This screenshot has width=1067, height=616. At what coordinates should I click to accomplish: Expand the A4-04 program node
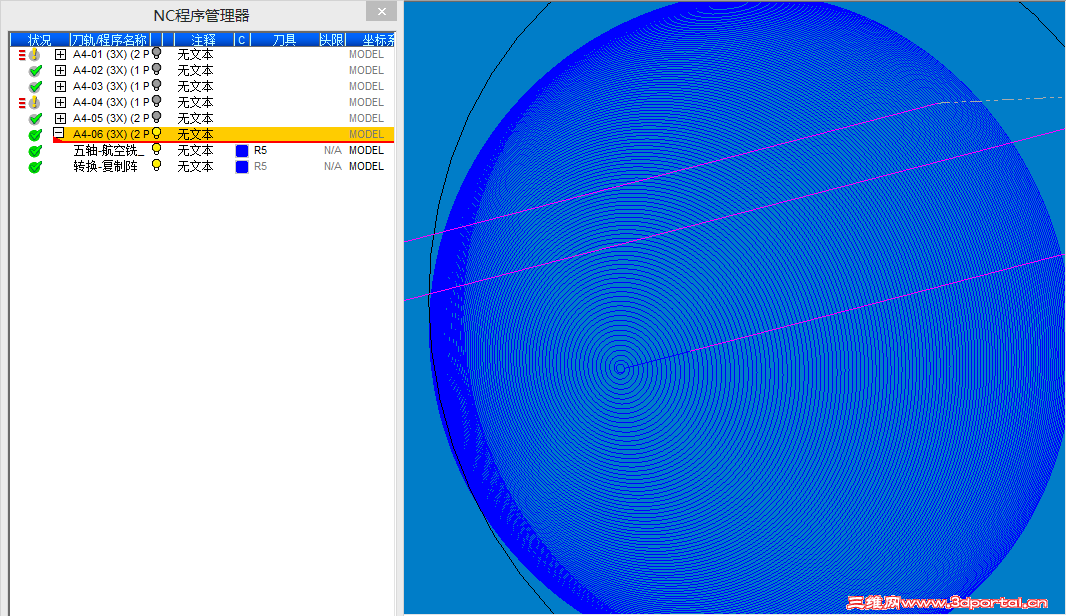pyautogui.click(x=61, y=102)
